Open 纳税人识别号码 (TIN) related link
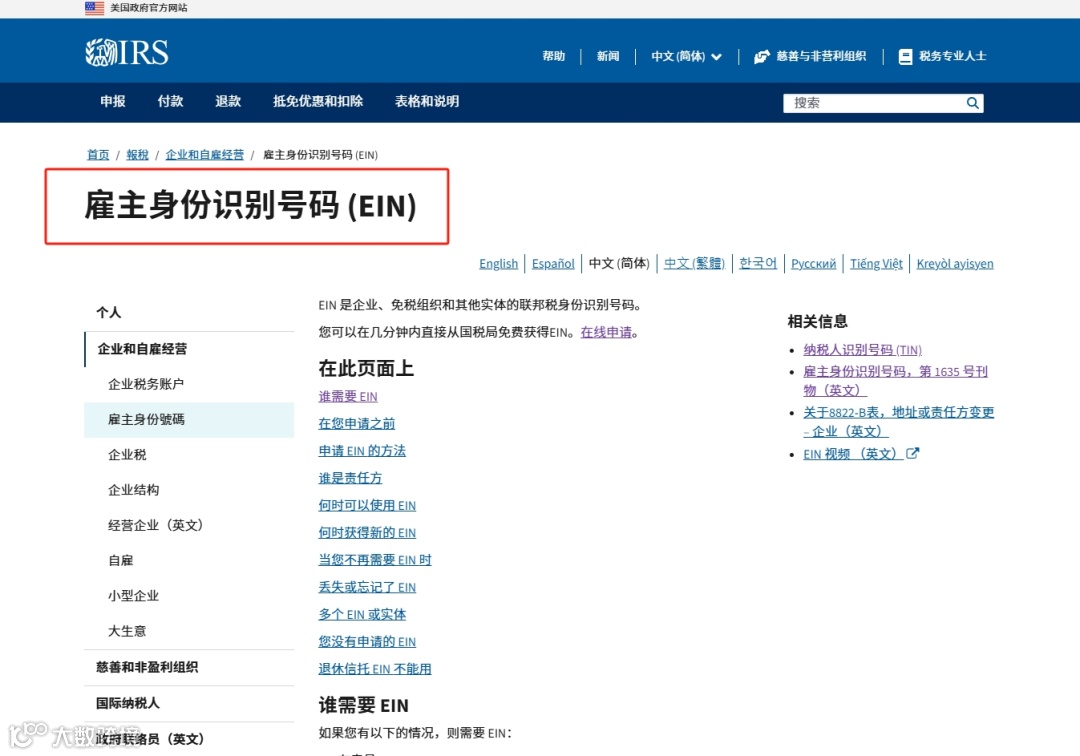The width and height of the screenshot is (1080, 756). pyautogui.click(x=862, y=350)
